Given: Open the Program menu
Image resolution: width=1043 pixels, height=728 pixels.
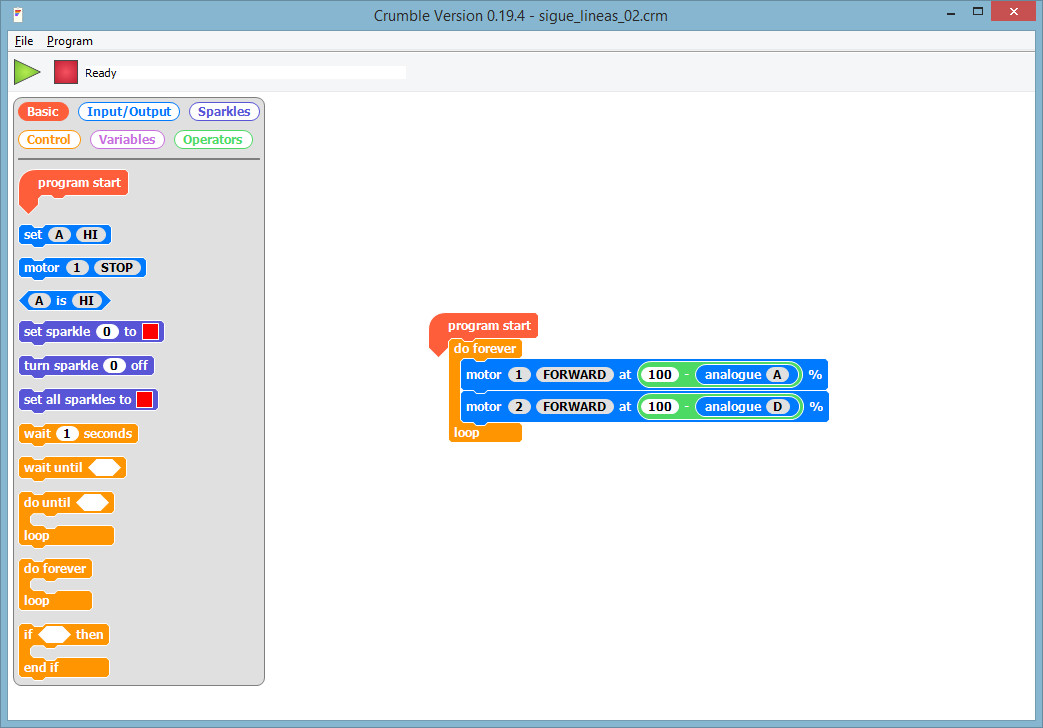Looking at the screenshot, I should (x=69, y=41).
